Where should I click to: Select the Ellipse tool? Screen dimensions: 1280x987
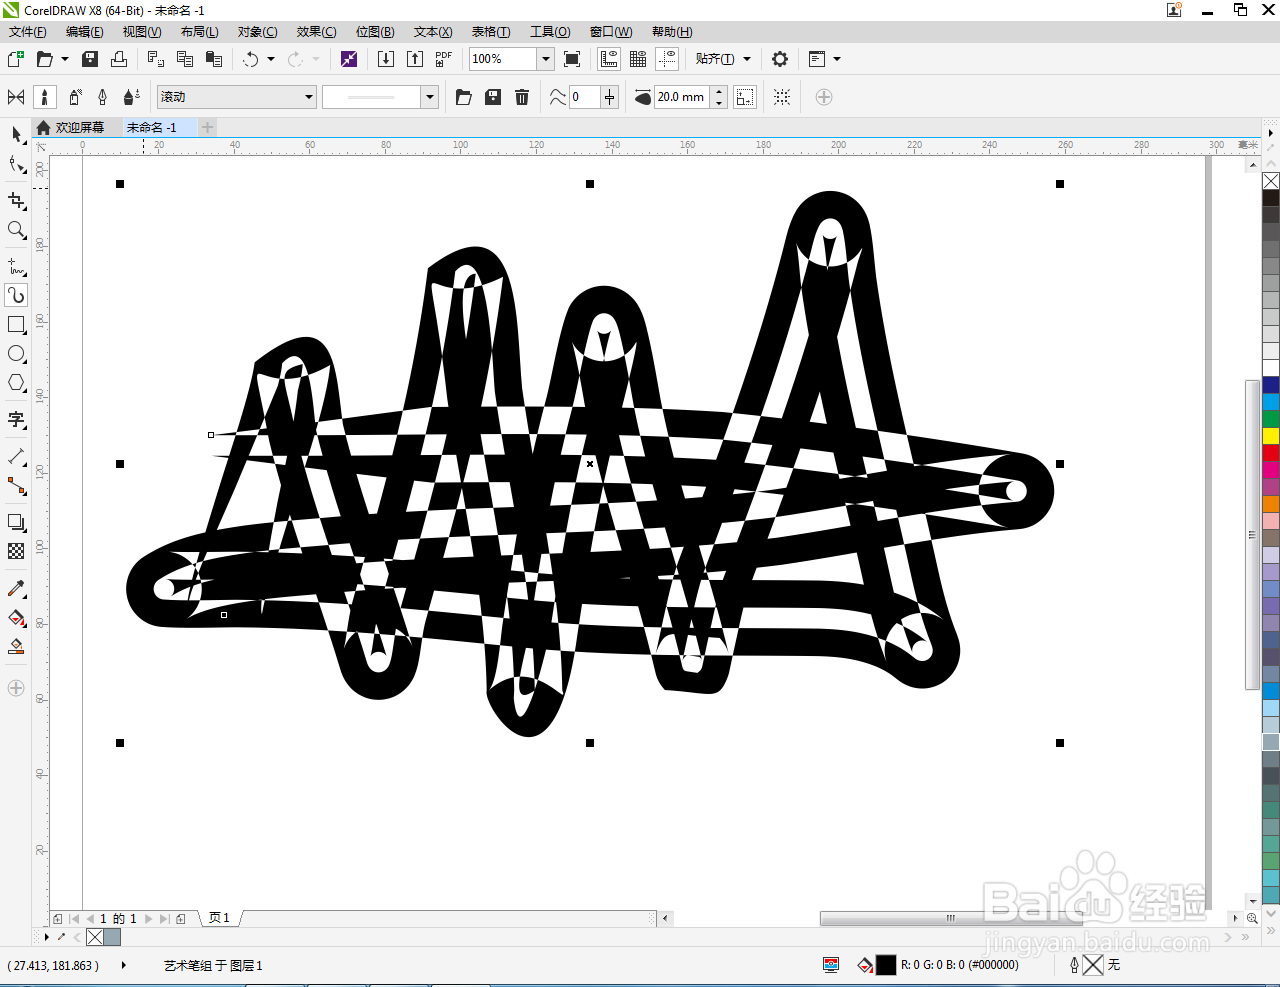tap(16, 354)
